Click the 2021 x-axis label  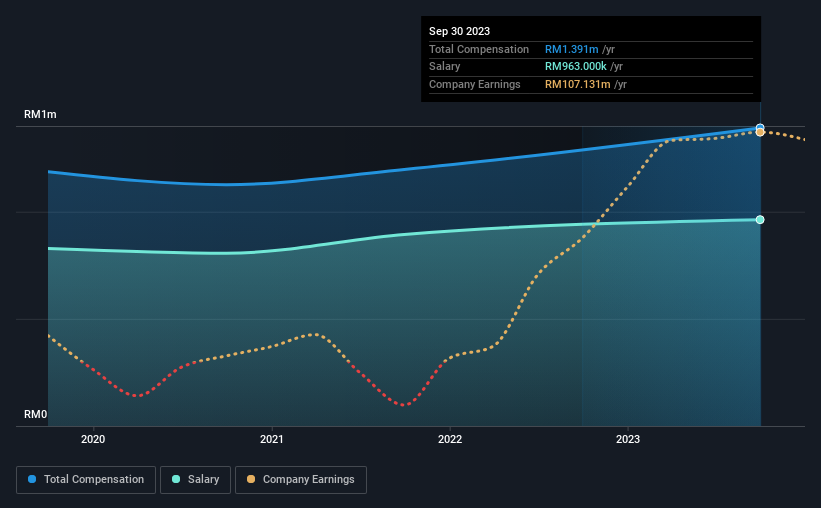272,439
